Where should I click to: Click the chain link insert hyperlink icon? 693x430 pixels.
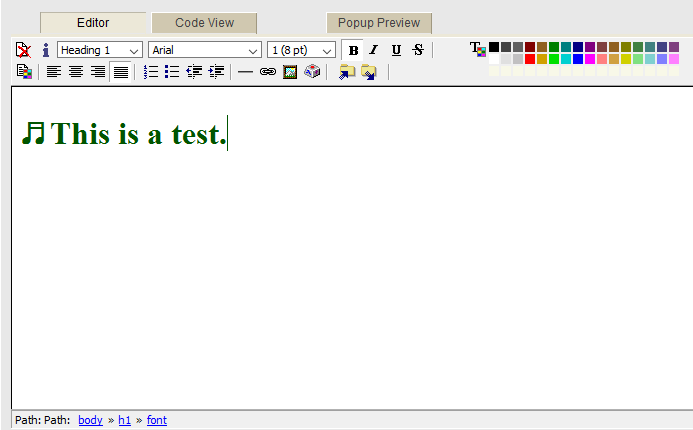click(x=268, y=72)
